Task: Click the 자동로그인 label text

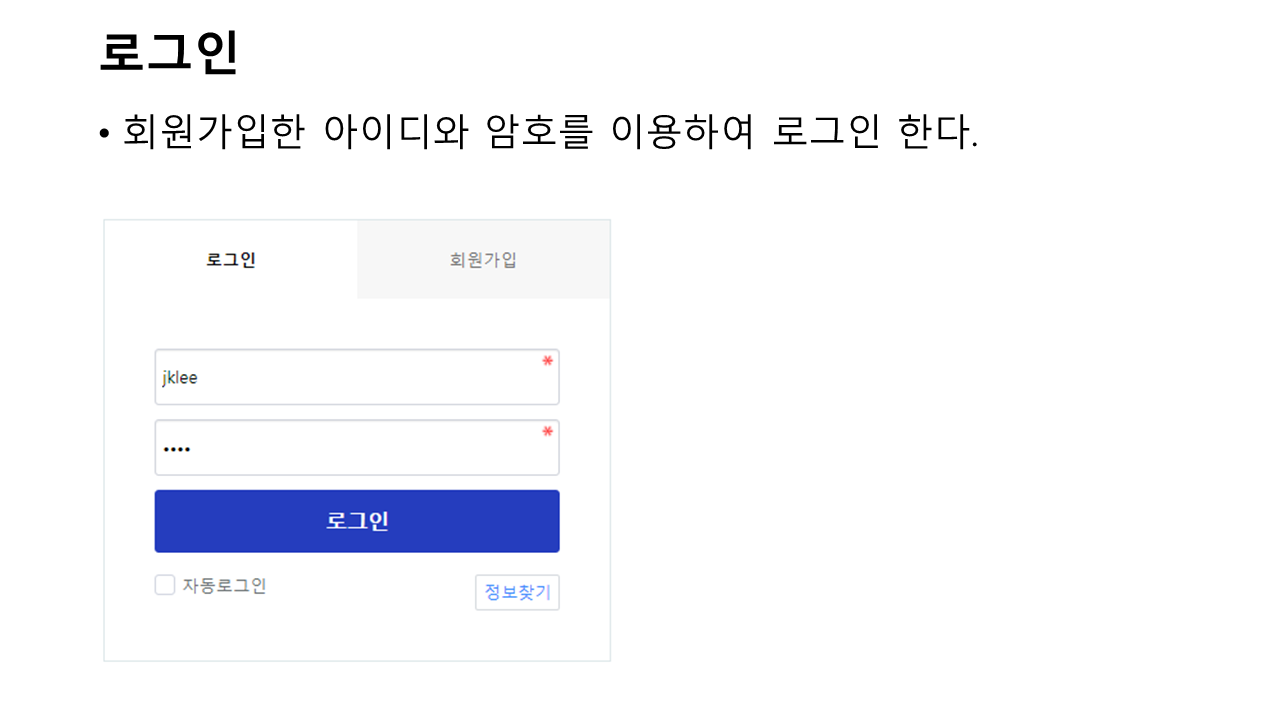Action: point(224,586)
